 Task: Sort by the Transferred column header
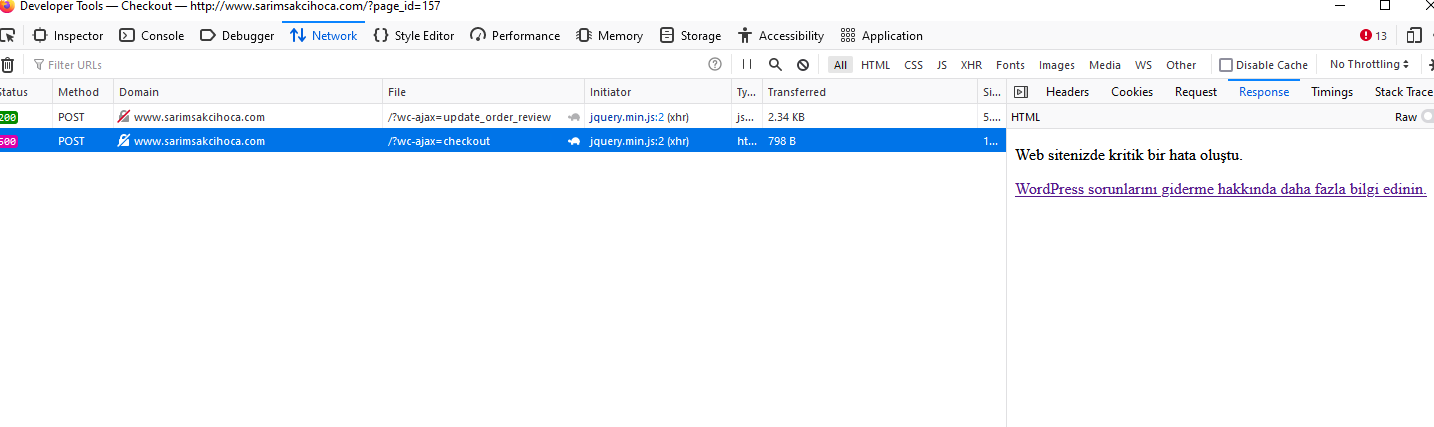coord(869,92)
